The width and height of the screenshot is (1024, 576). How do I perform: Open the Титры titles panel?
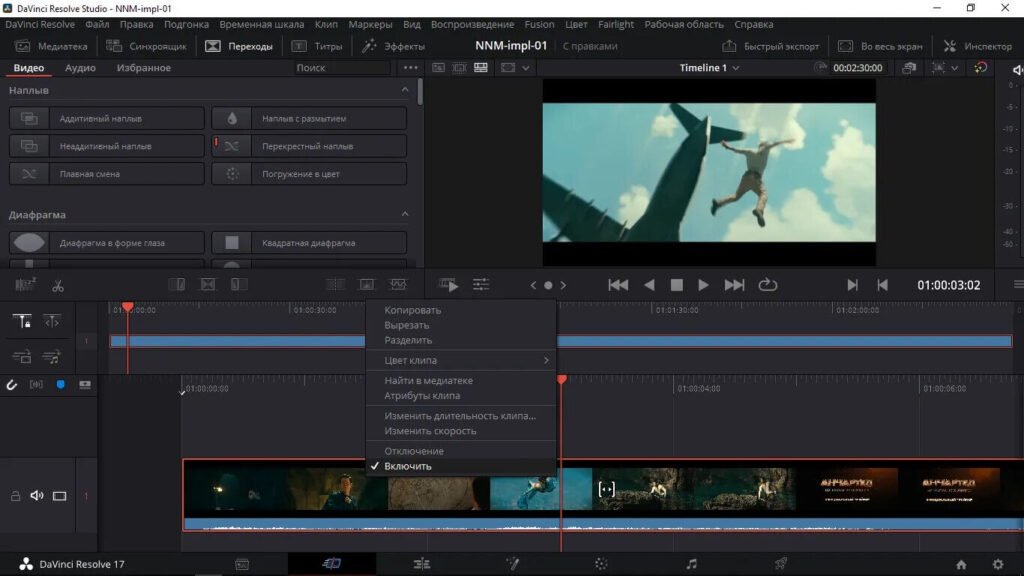(317, 46)
